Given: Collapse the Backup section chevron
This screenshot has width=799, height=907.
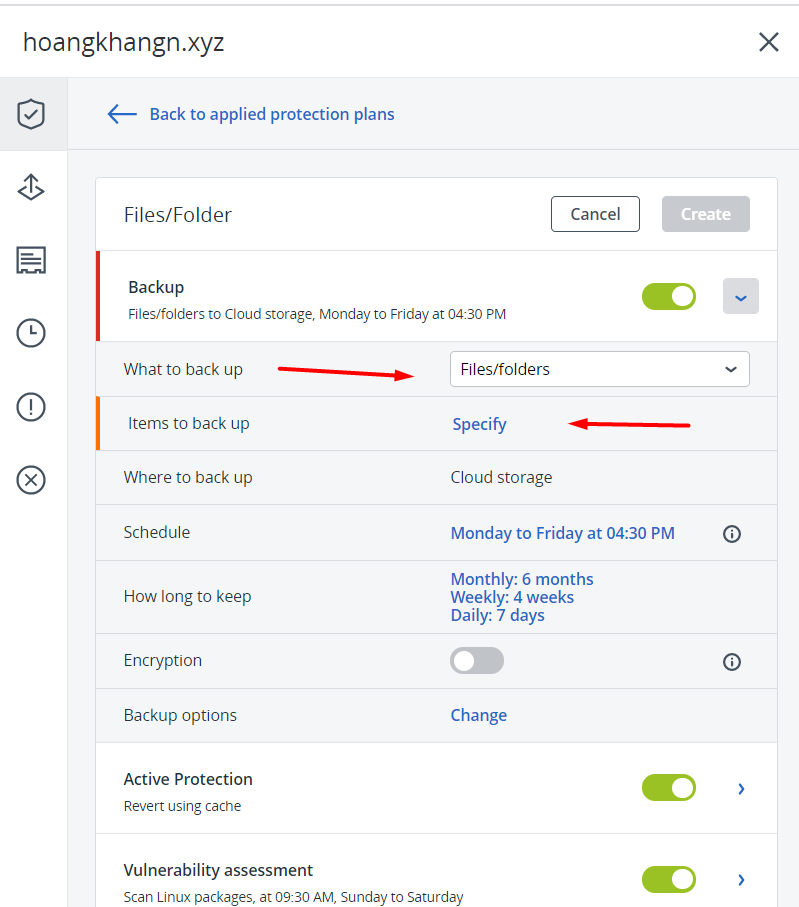Looking at the screenshot, I should point(741,297).
